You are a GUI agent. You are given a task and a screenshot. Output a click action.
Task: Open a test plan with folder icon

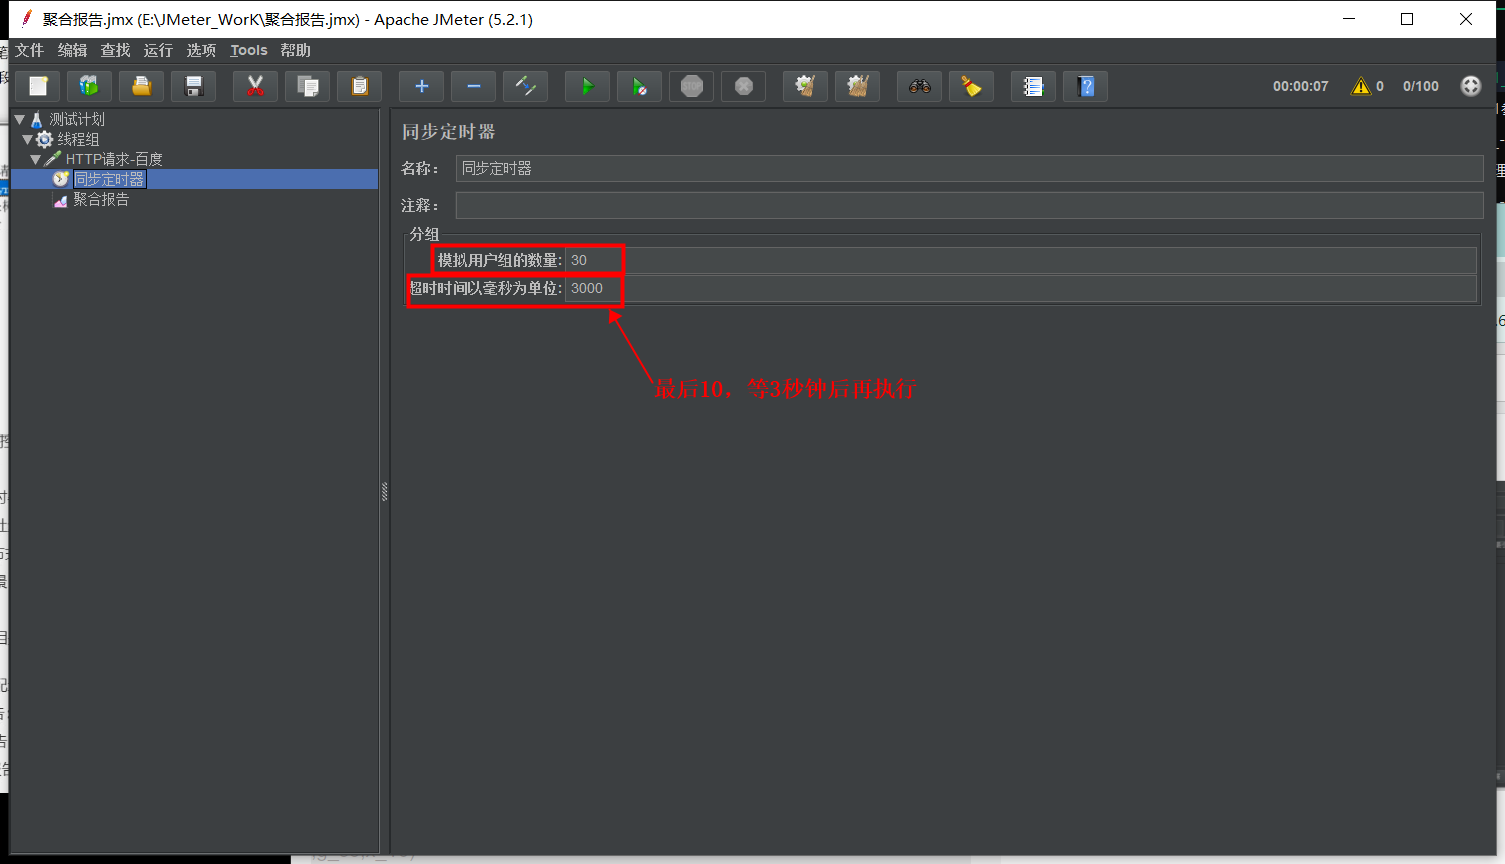[142, 86]
